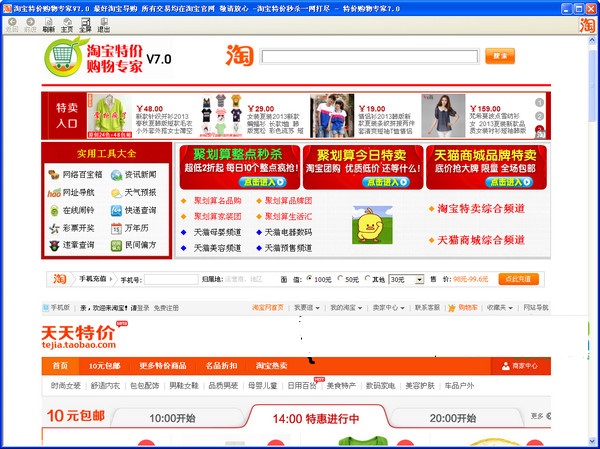Exit the app via 退出 icon

tap(104, 22)
